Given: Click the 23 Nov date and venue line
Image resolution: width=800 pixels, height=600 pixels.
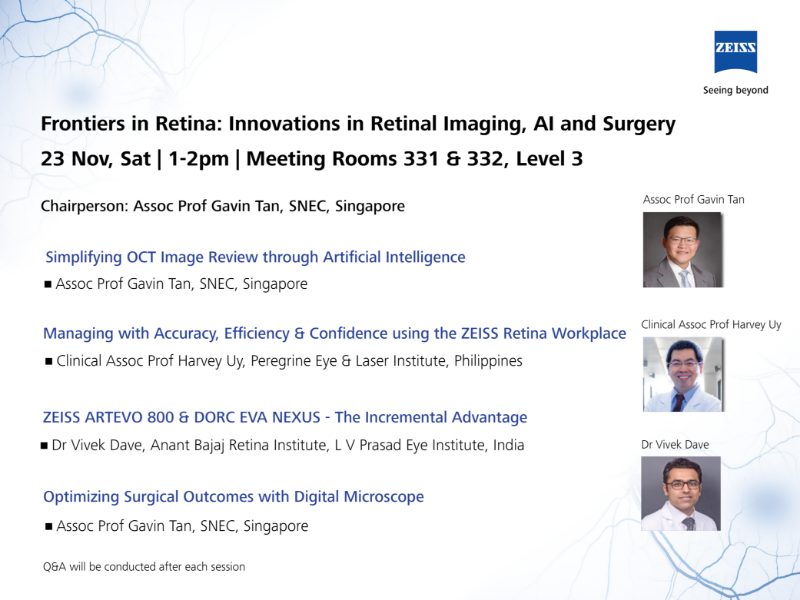Looking at the screenshot, I should pos(311,158).
